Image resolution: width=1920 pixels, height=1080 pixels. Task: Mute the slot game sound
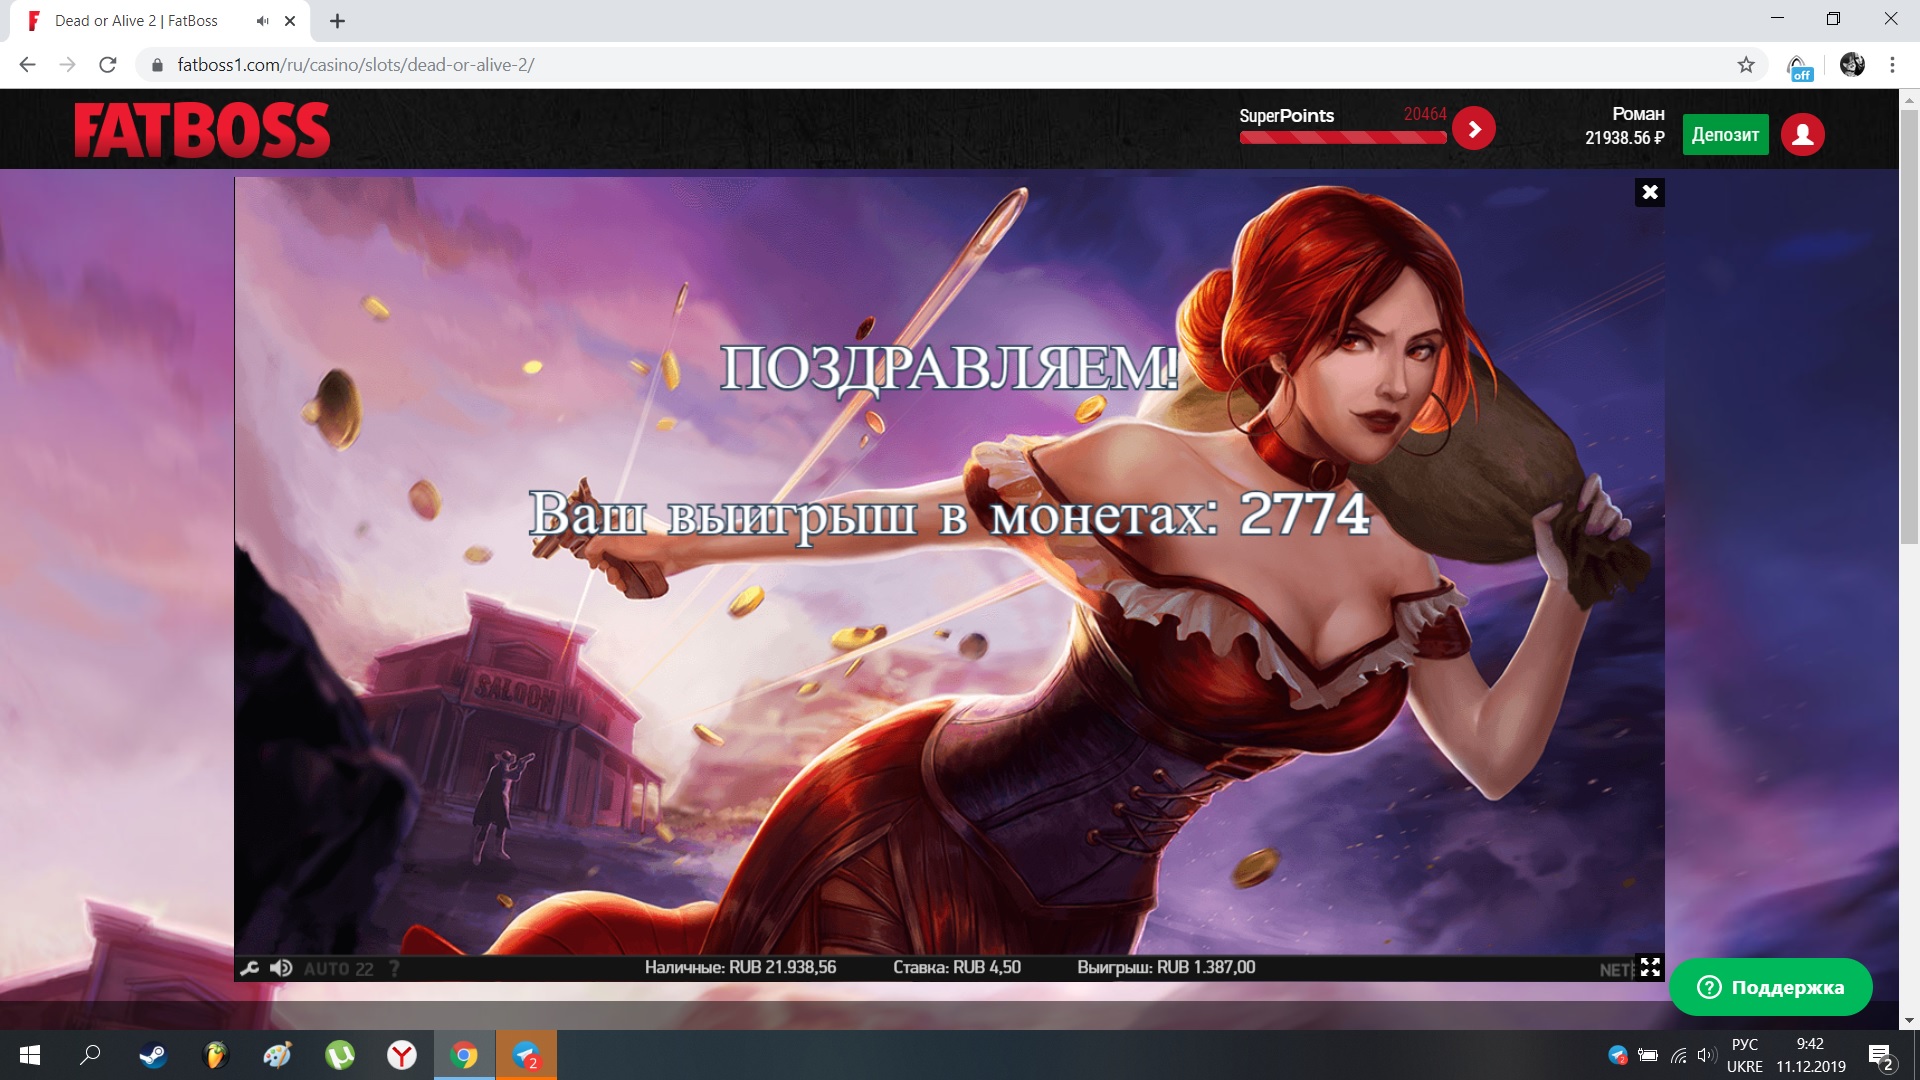(281, 968)
